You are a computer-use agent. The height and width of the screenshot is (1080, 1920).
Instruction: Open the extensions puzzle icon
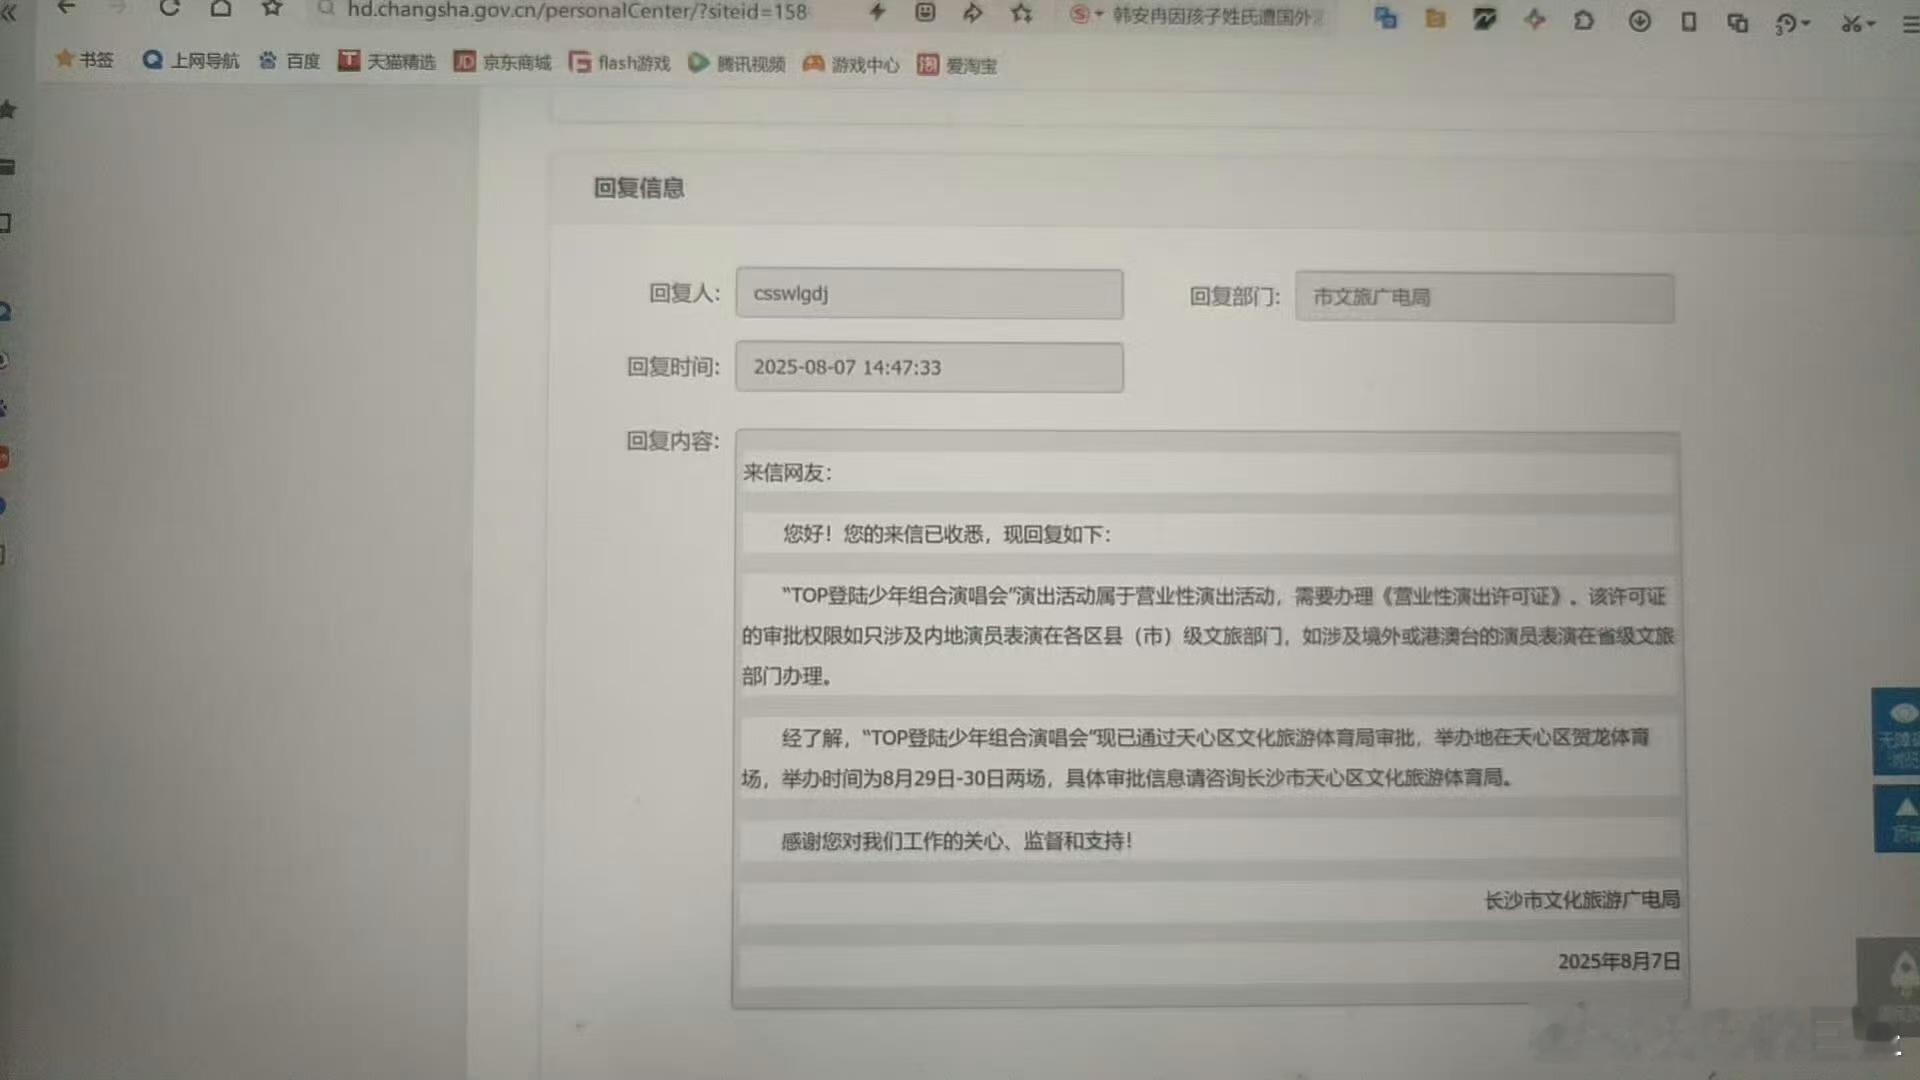(x=1584, y=19)
